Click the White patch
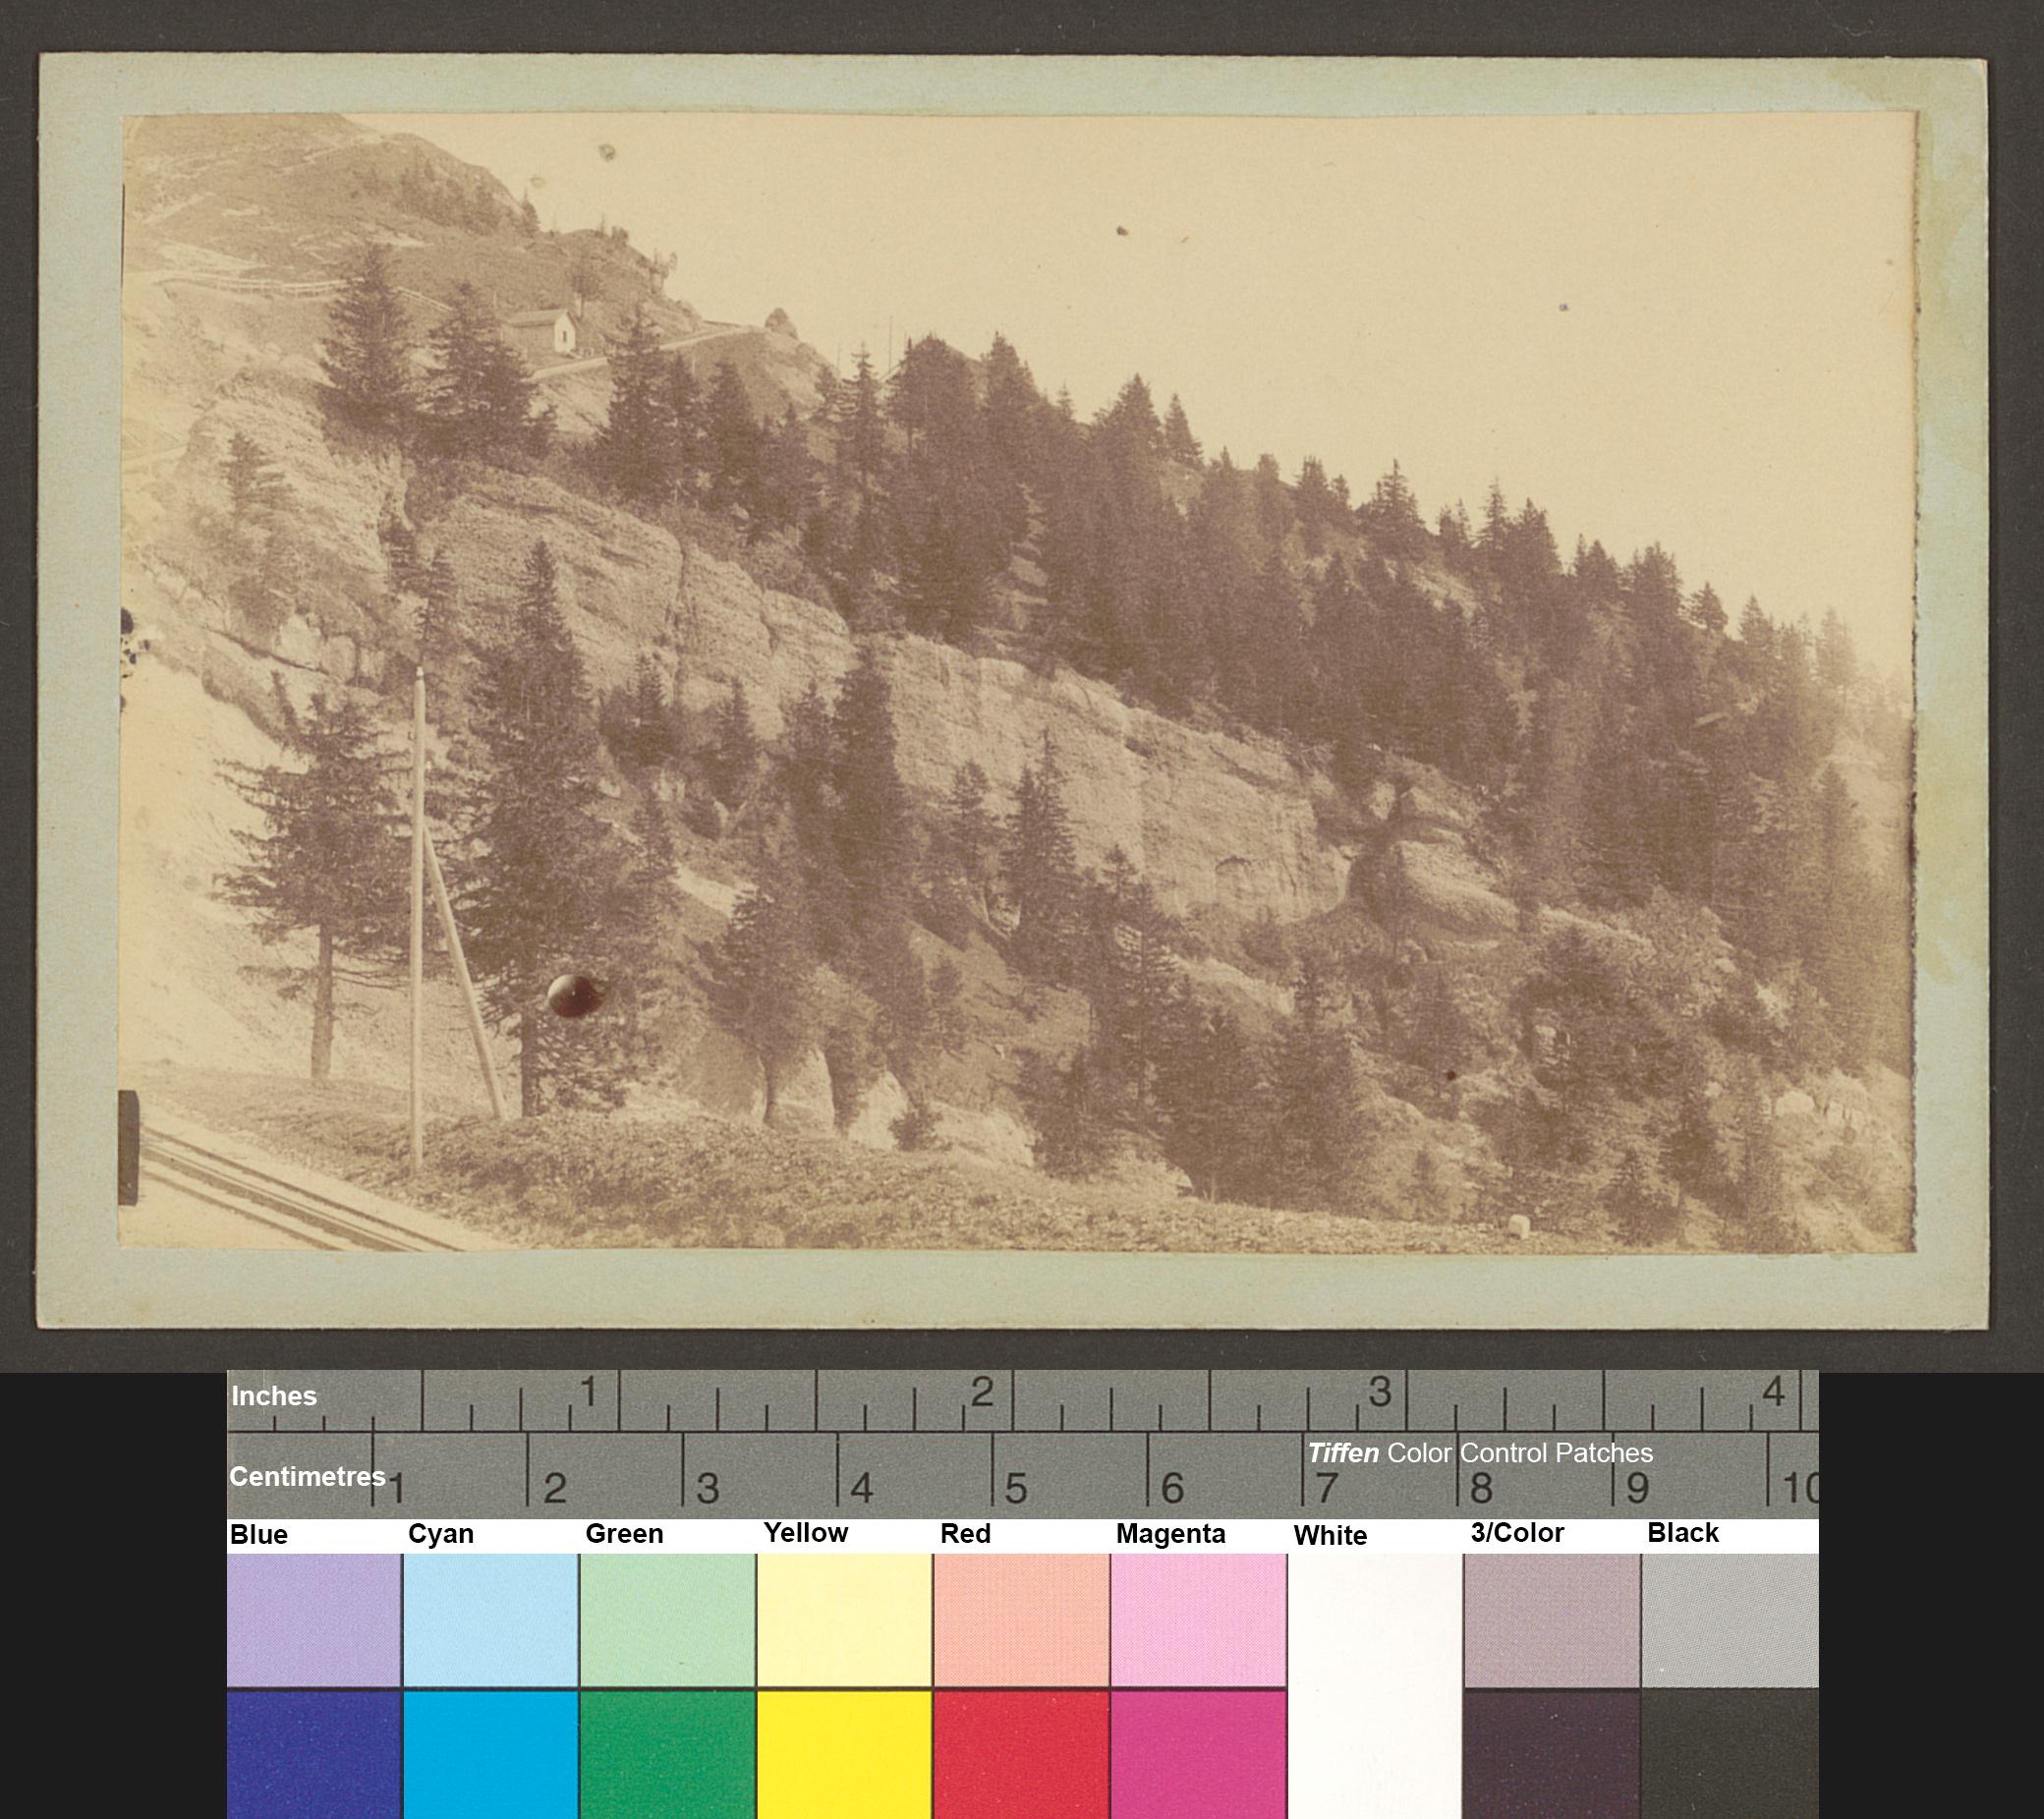 [x=1375, y=1686]
